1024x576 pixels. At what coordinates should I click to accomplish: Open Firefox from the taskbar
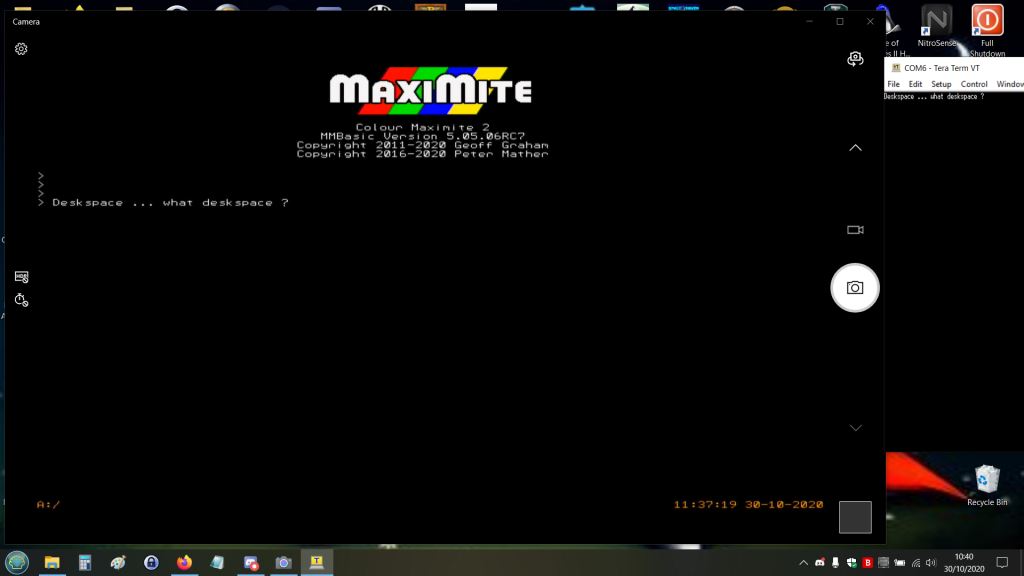pos(184,563)
